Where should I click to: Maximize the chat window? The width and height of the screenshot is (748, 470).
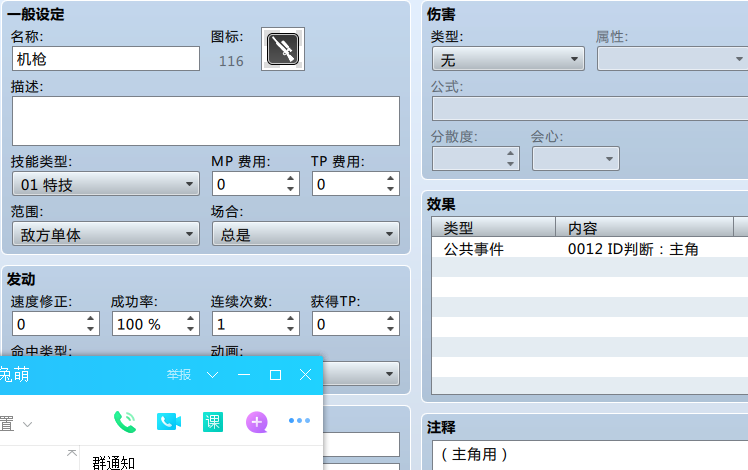pos(275,375)
